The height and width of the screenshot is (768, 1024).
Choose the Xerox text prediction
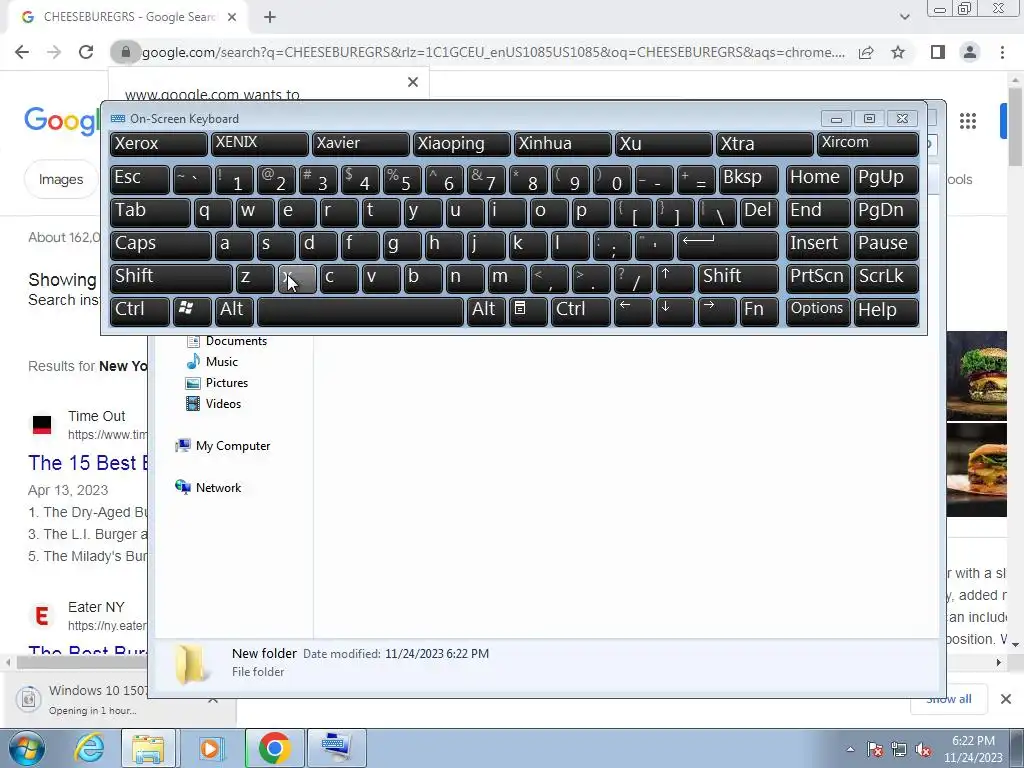158,144
